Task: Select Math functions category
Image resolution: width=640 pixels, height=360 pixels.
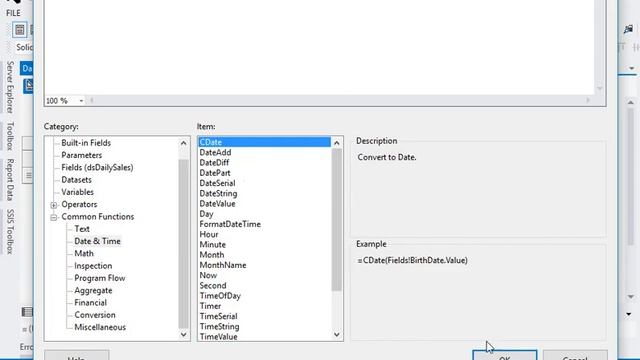Action: tap(84, 253)
